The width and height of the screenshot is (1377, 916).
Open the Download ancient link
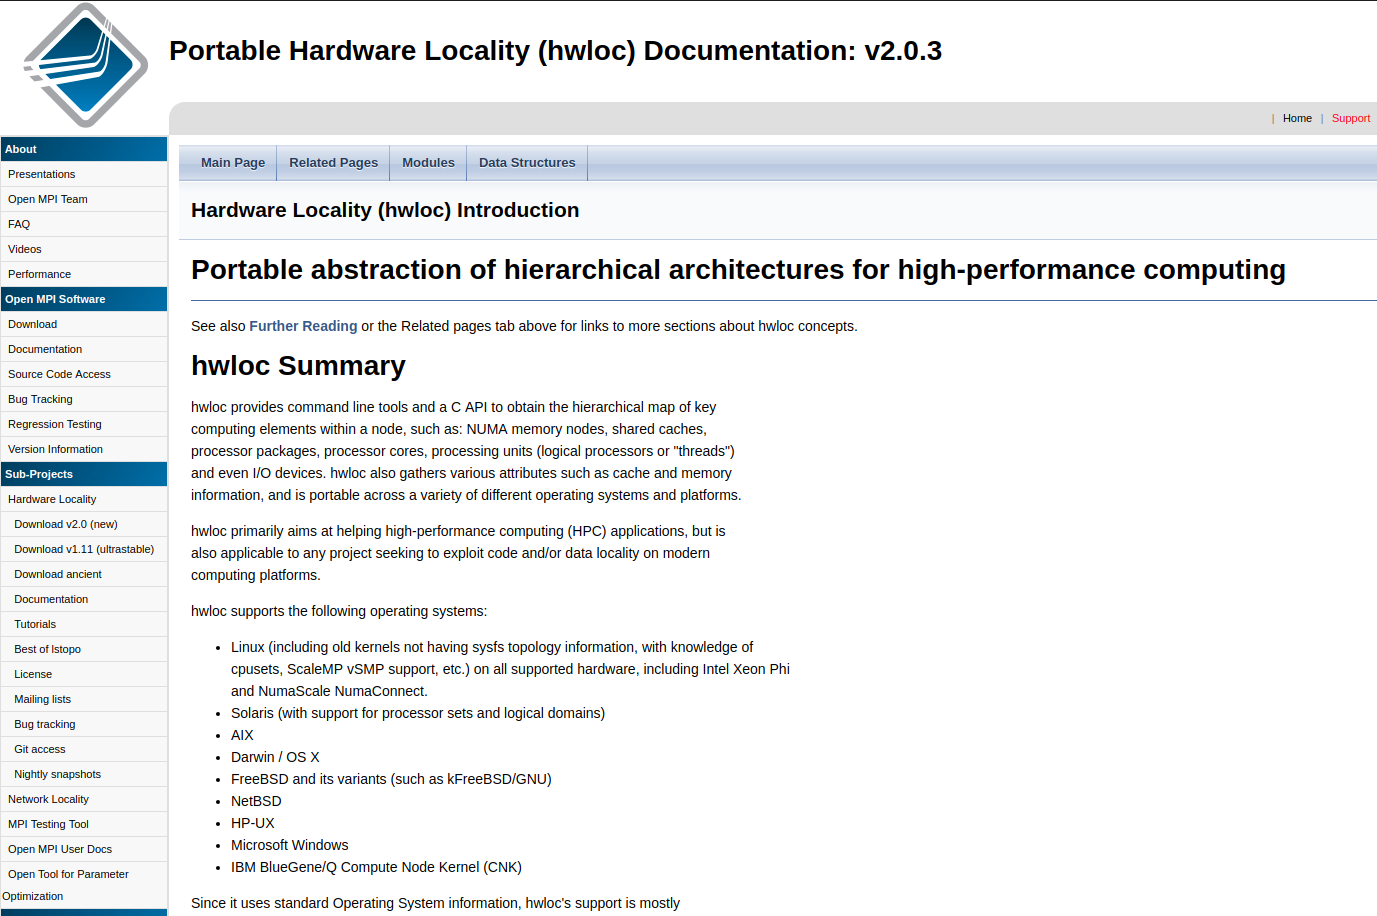[84, 574]
